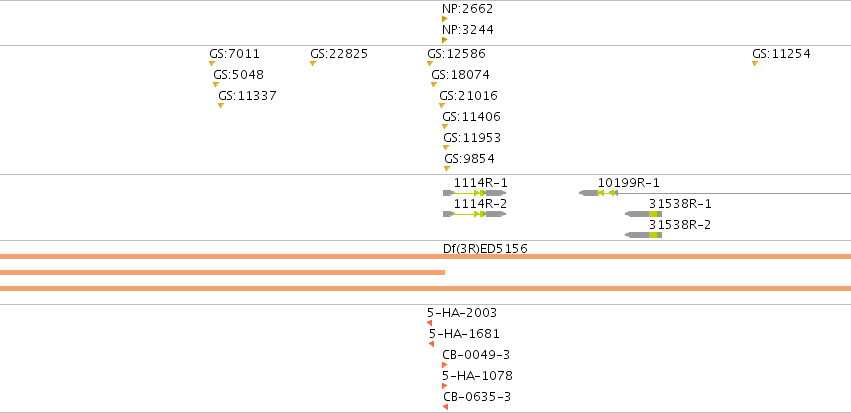Click the GS:9854 label

[469, 159]
